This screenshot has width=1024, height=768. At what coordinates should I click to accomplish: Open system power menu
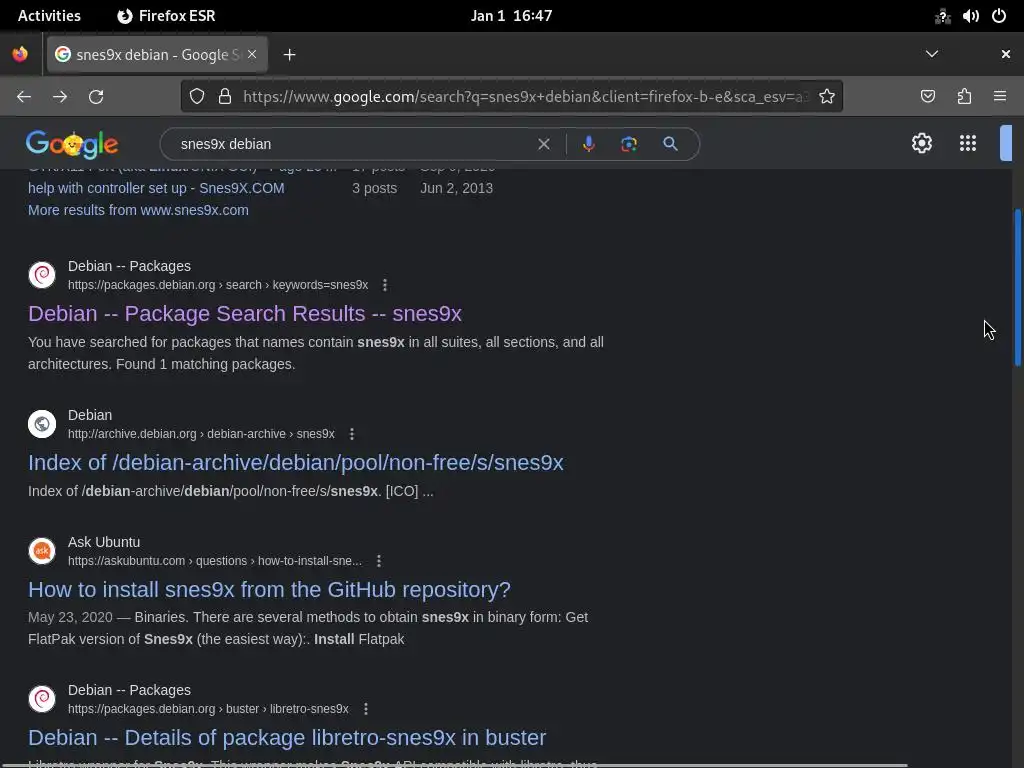999,16
